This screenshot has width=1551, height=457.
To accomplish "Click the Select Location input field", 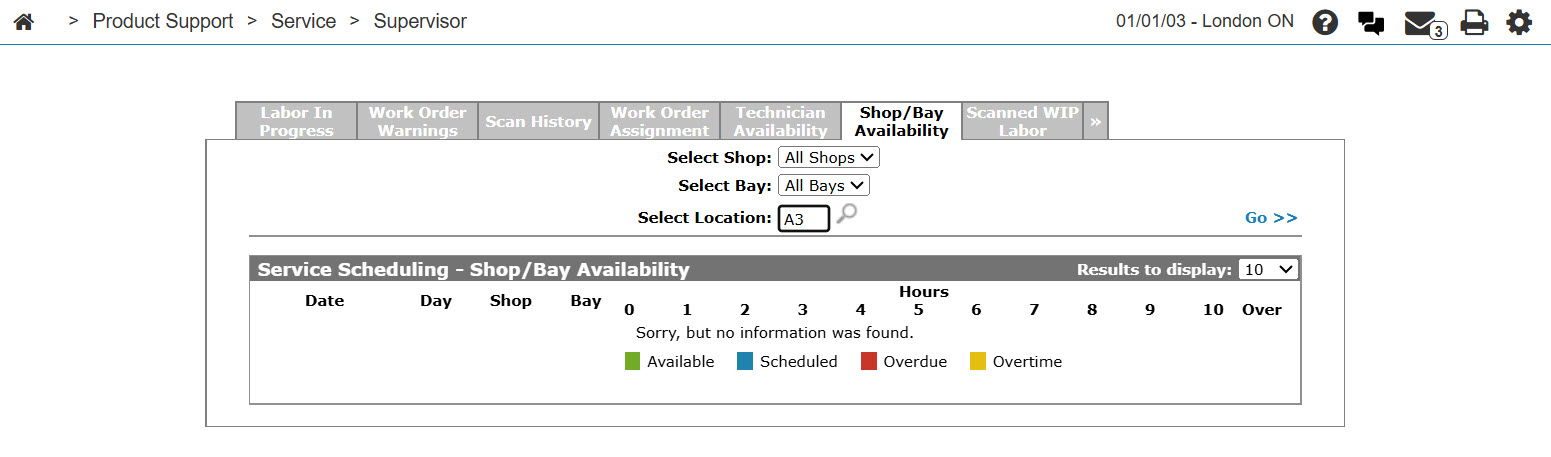I will coord(804,219).
